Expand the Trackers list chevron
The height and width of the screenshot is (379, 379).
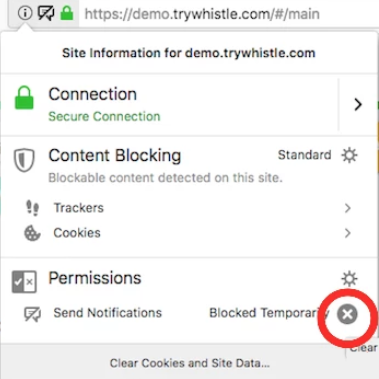(348, 208)
